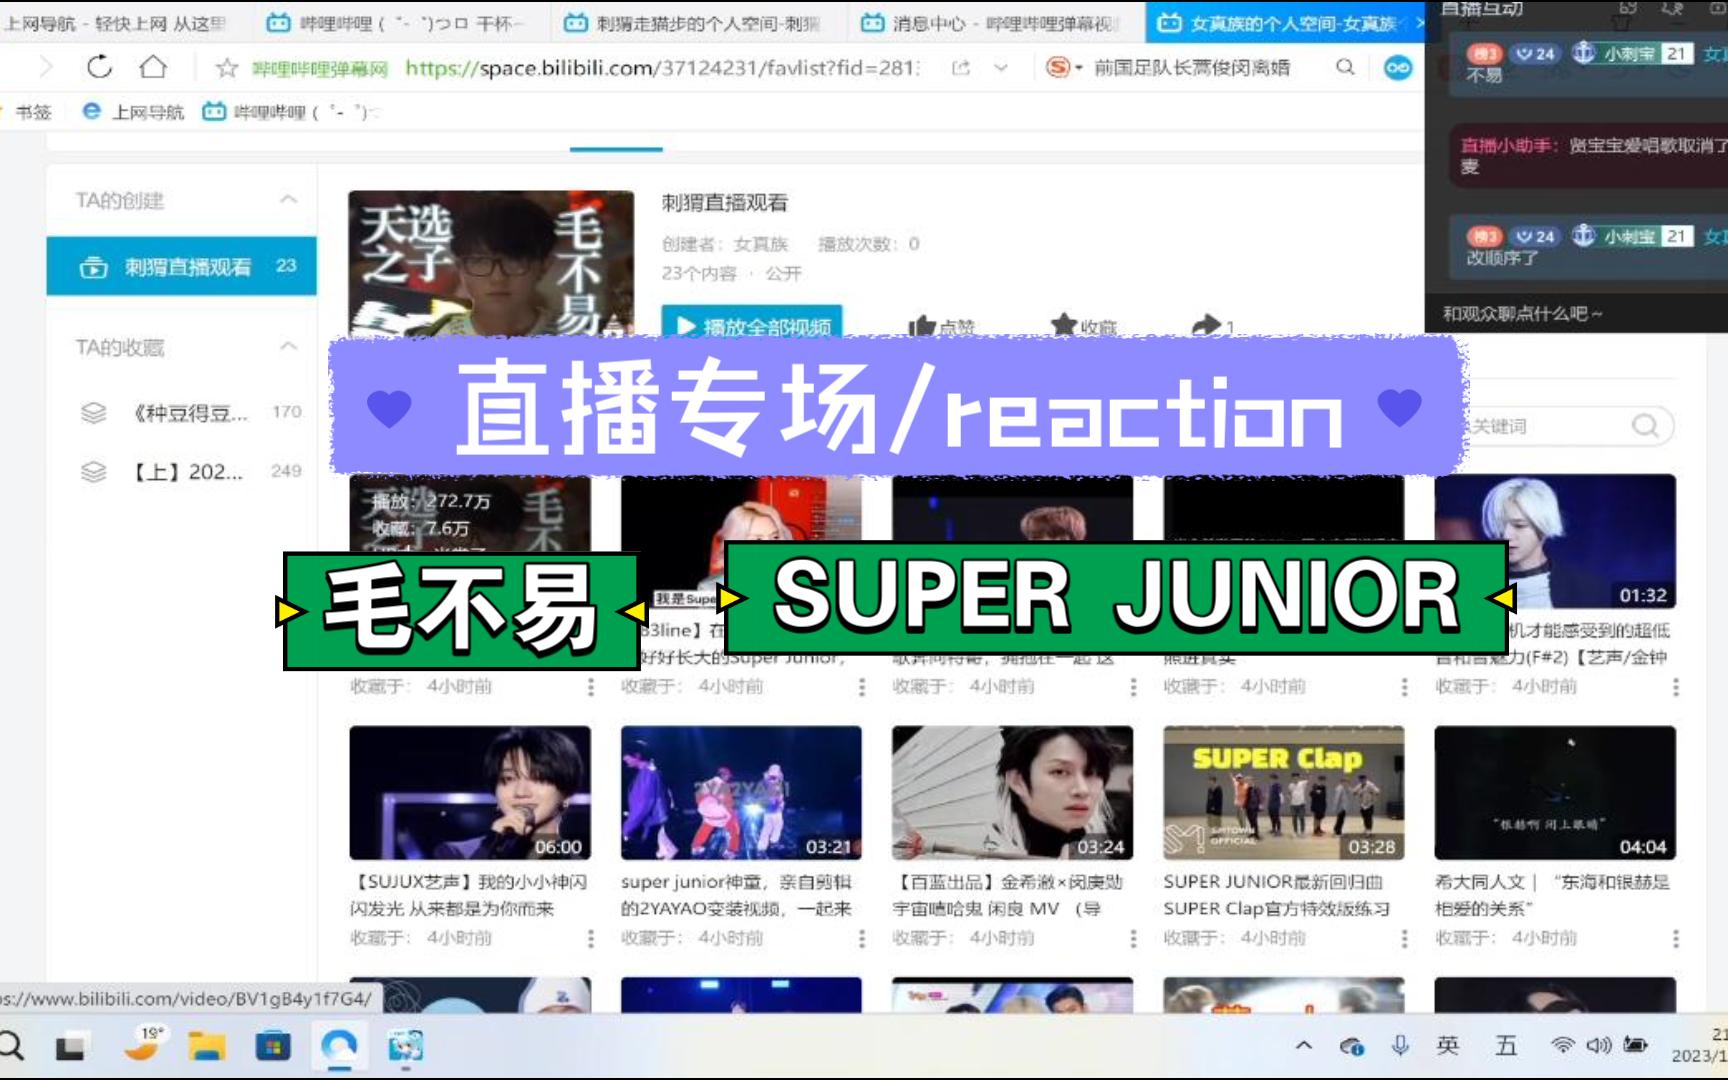Click the magnifier search icon in the browser toolbar
This screenshot has height=1080, width=1728.
pos(1345,67)
